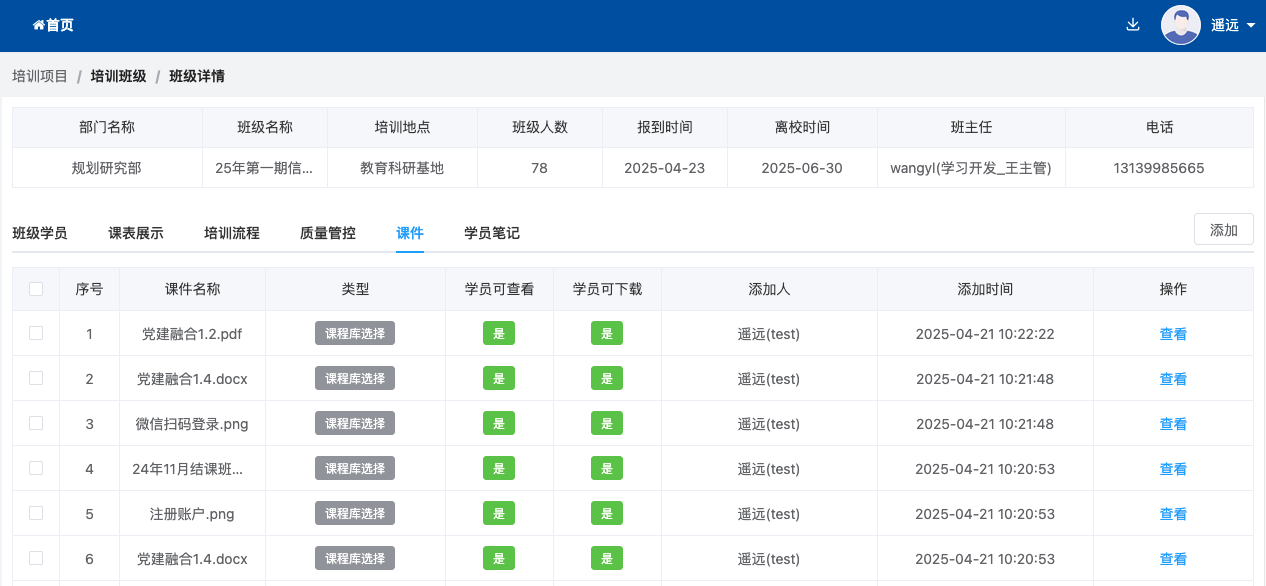The height and width of the screenshot is (586, 1266).
Task: Click 学员可下载 是 badge for 微信扫码登录.png
Action: (607, 423)
